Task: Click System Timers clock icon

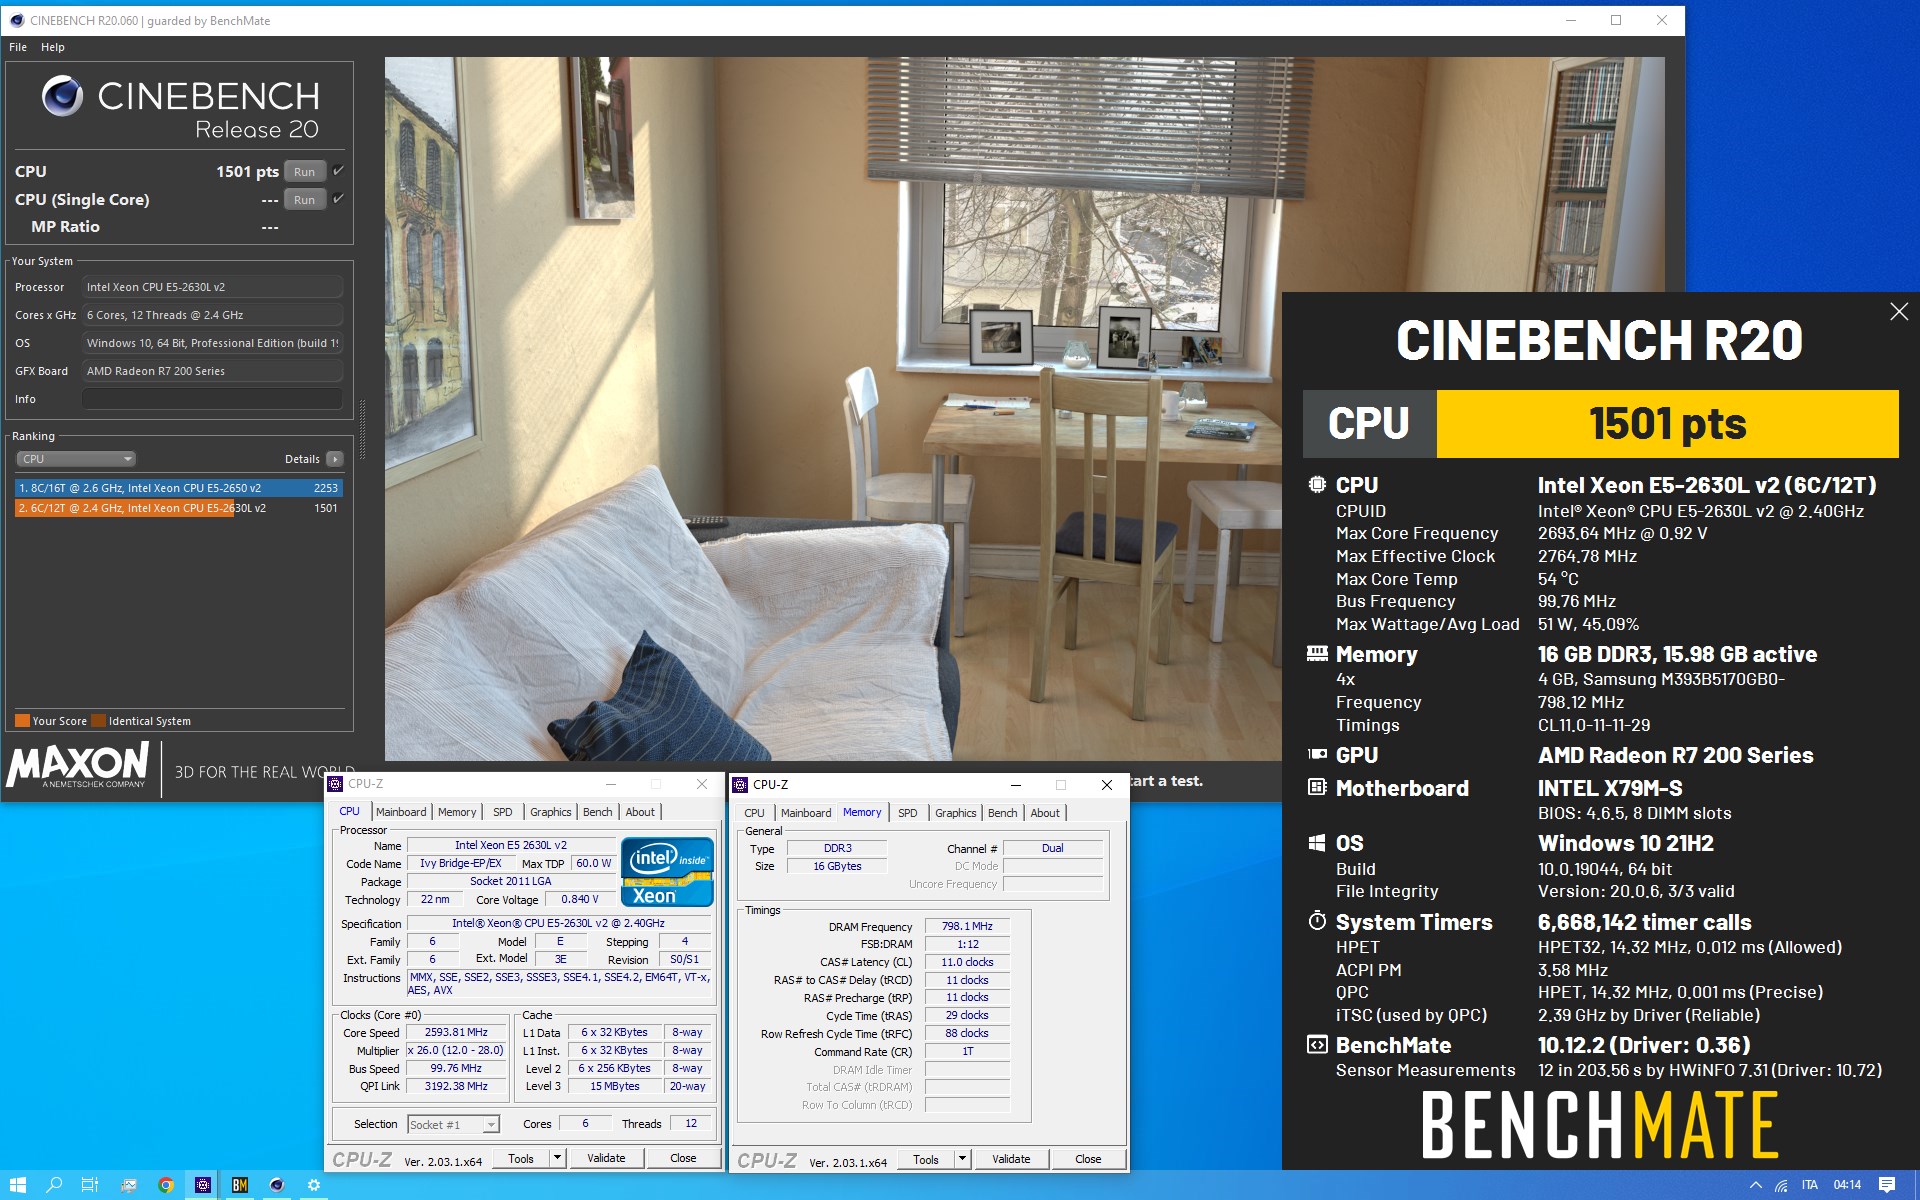Action: 1317,921
